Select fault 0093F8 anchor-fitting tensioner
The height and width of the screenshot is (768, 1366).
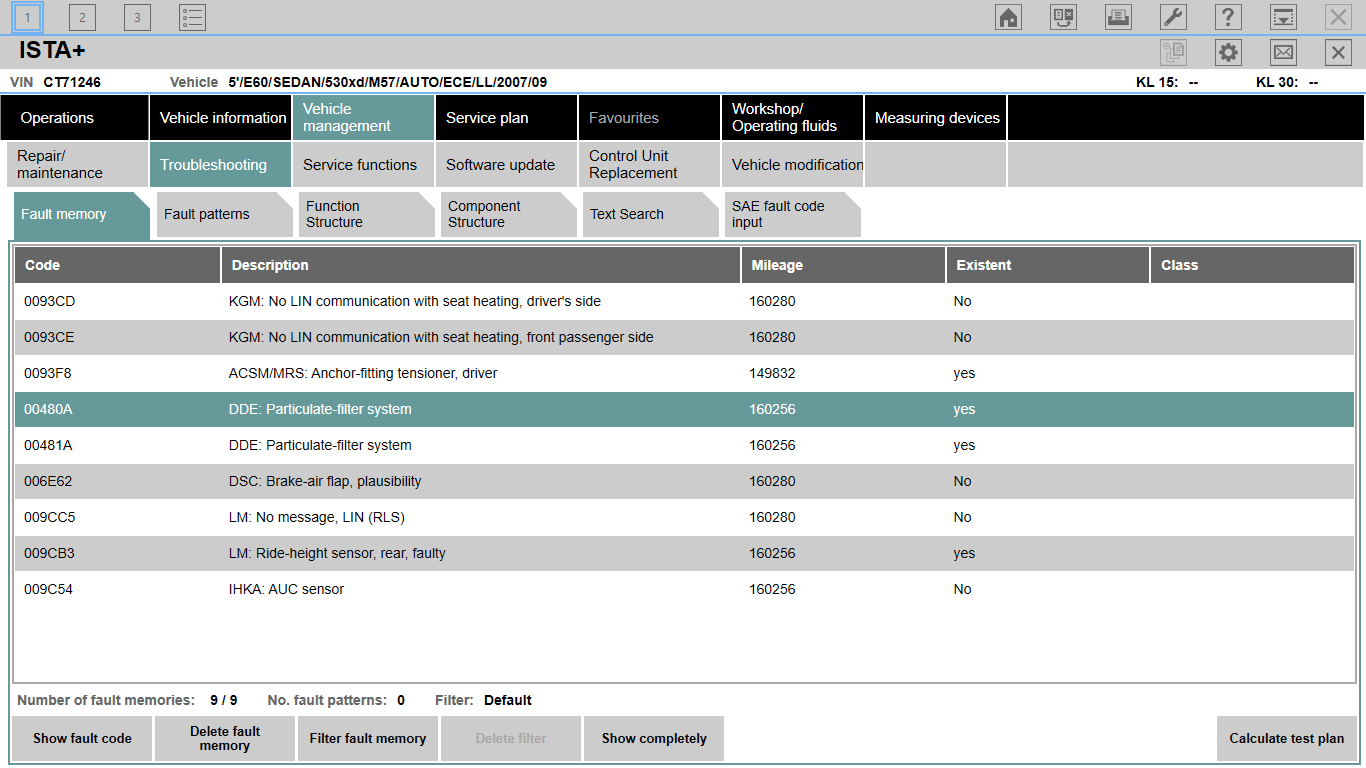(x=685, y=373)
